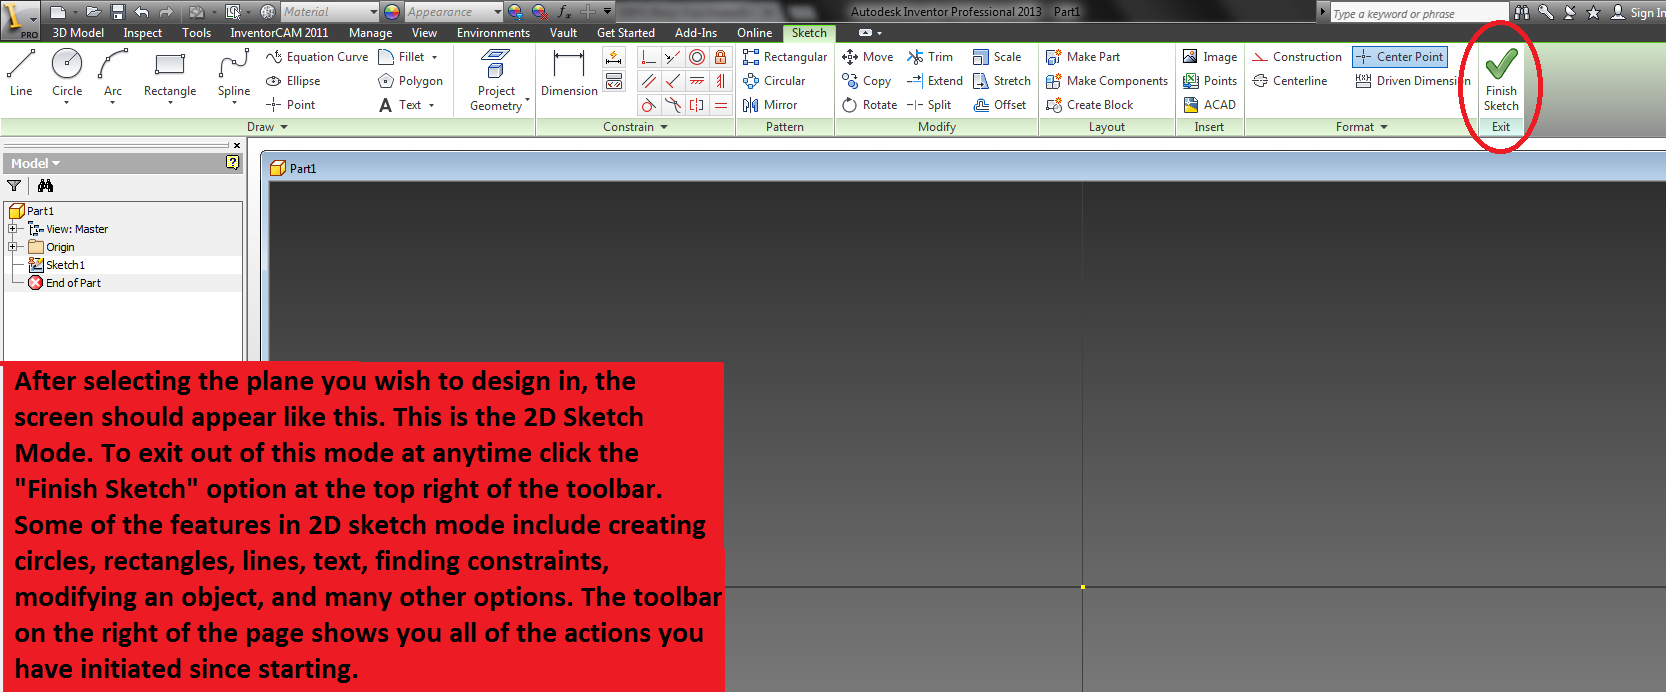Viewport: 1666px width, 692px height.
Task: Start the Equation Curve tool
Action: point(317,57)
